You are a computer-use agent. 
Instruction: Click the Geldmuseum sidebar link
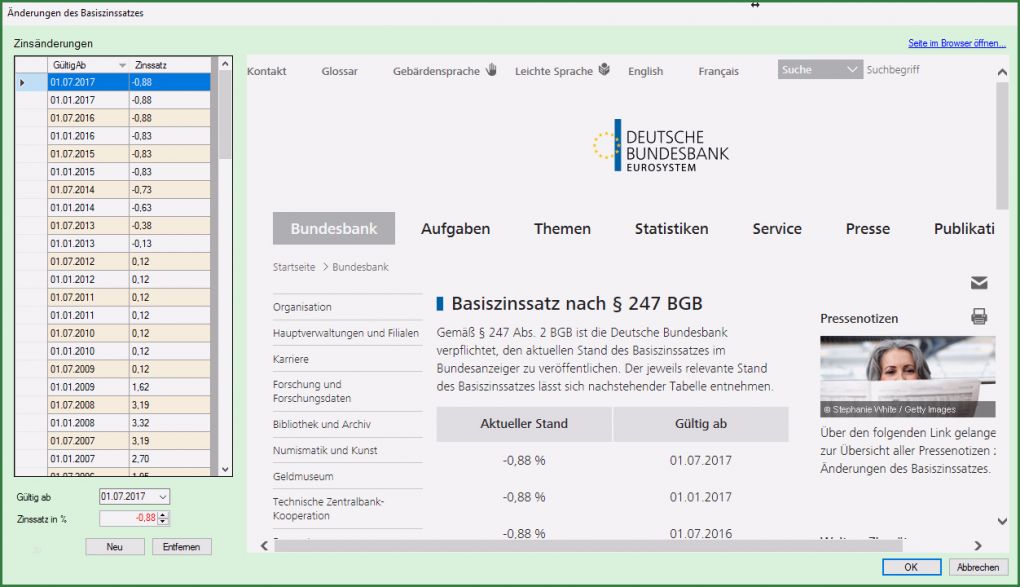pyautogui.click(x=303, y=477)
